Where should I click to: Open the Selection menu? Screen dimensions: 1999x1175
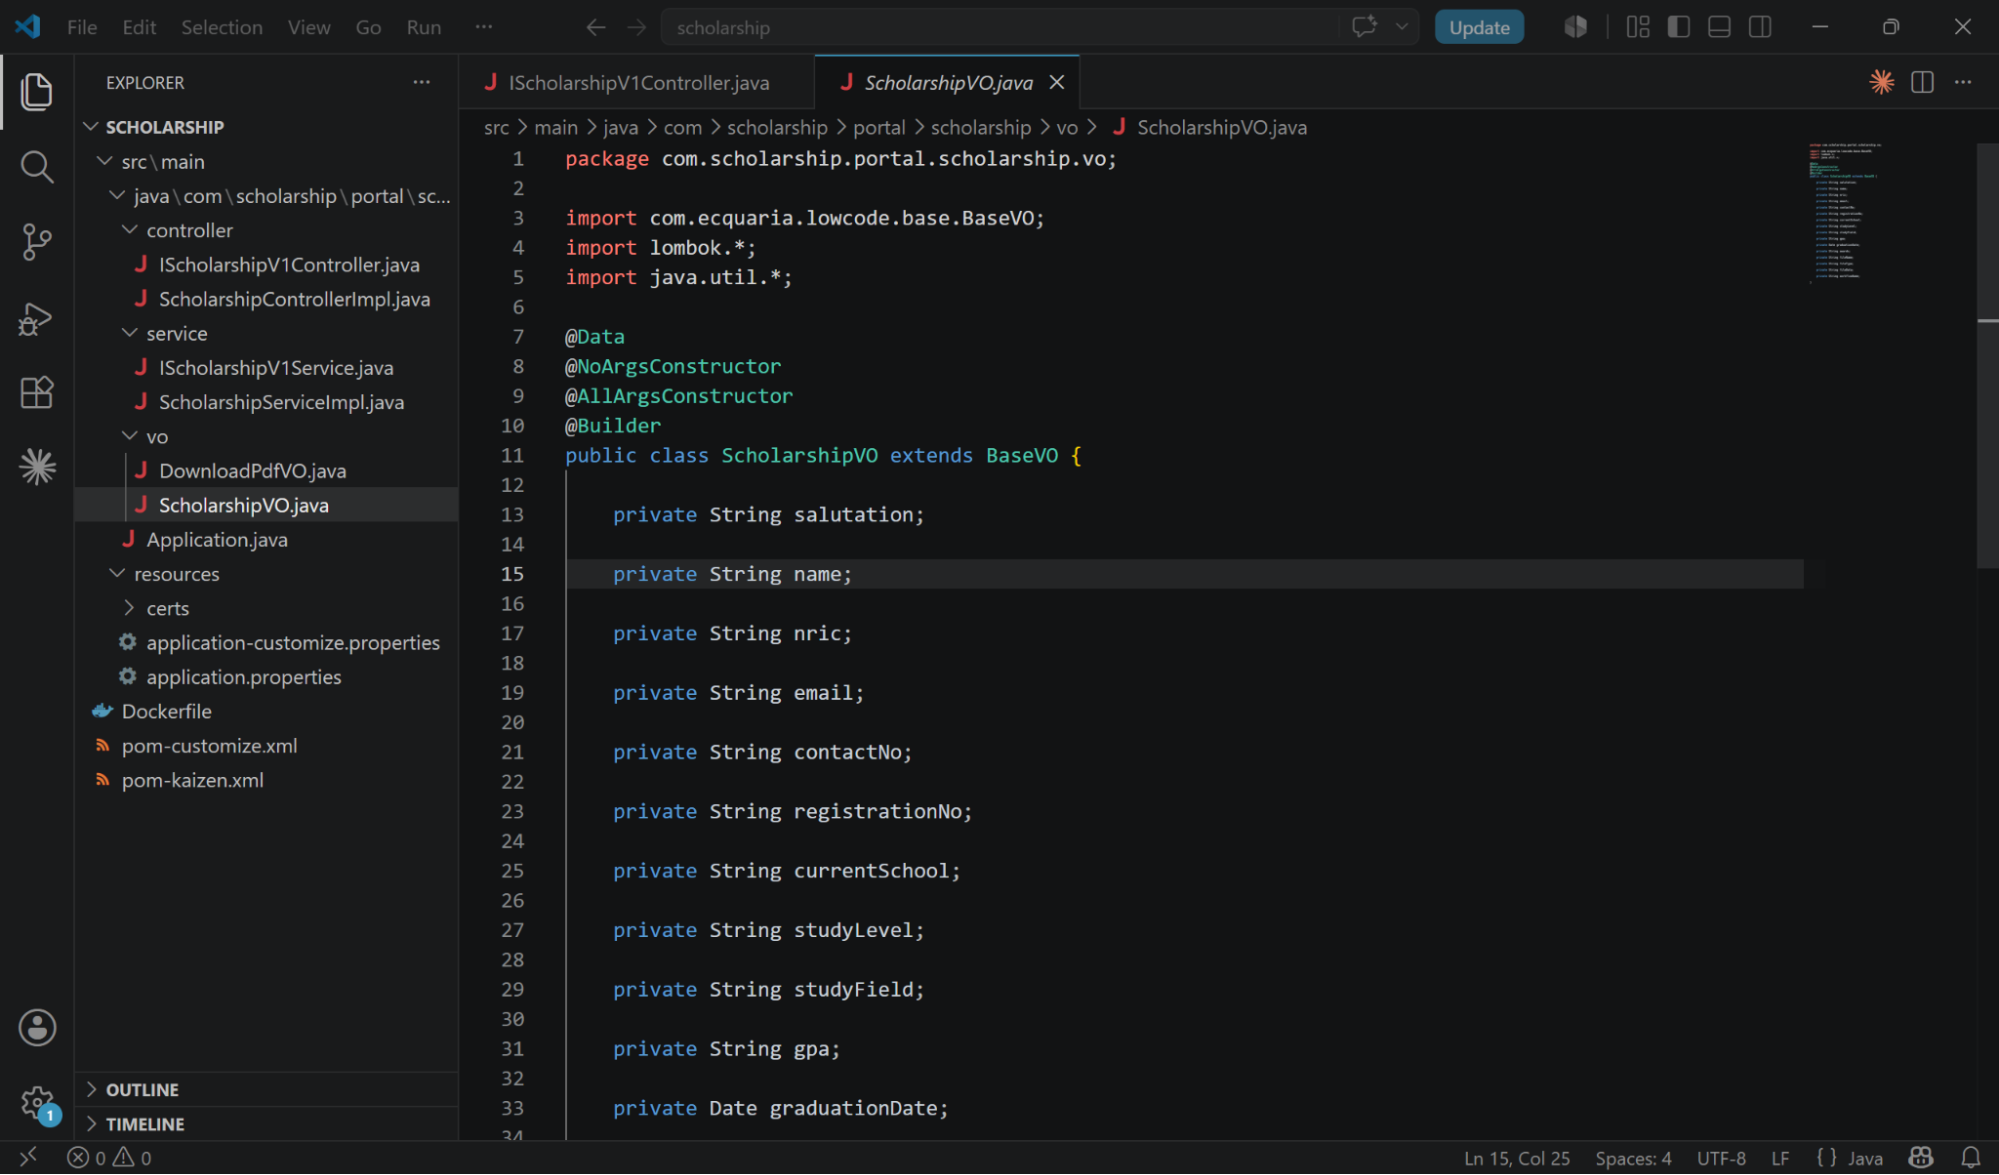tap(222, 27)
